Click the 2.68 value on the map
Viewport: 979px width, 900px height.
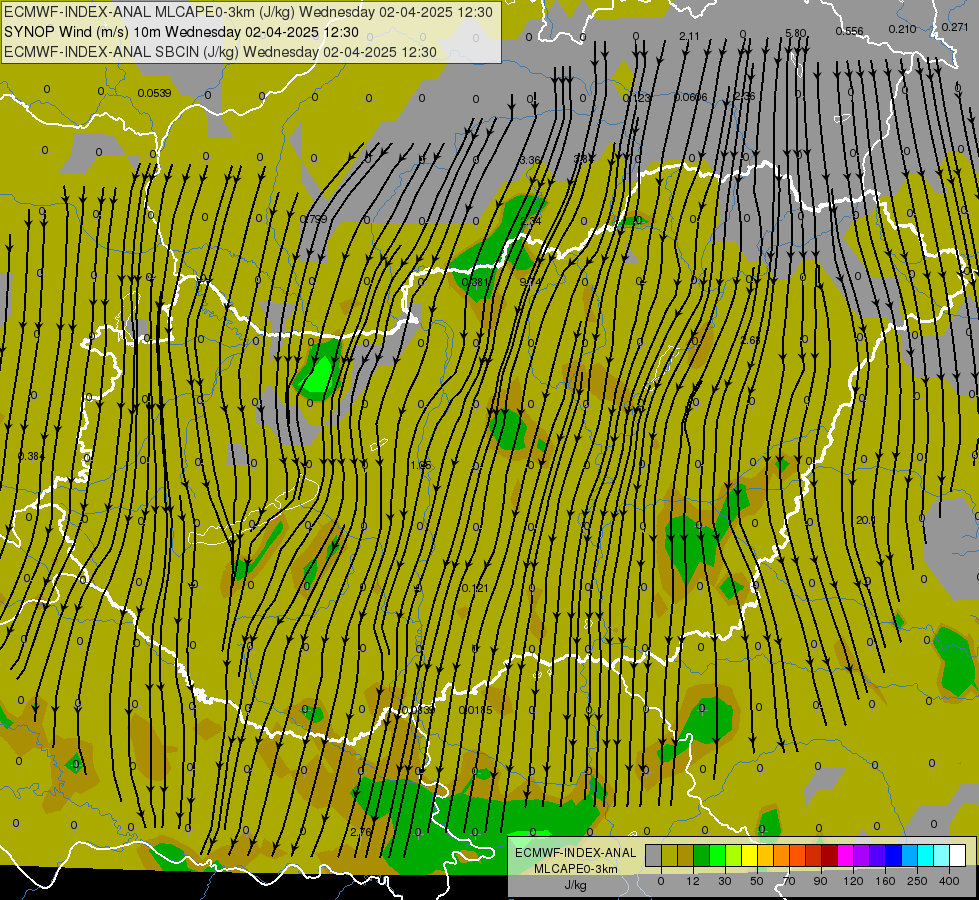pyautogui.click(x=751, y=340)
